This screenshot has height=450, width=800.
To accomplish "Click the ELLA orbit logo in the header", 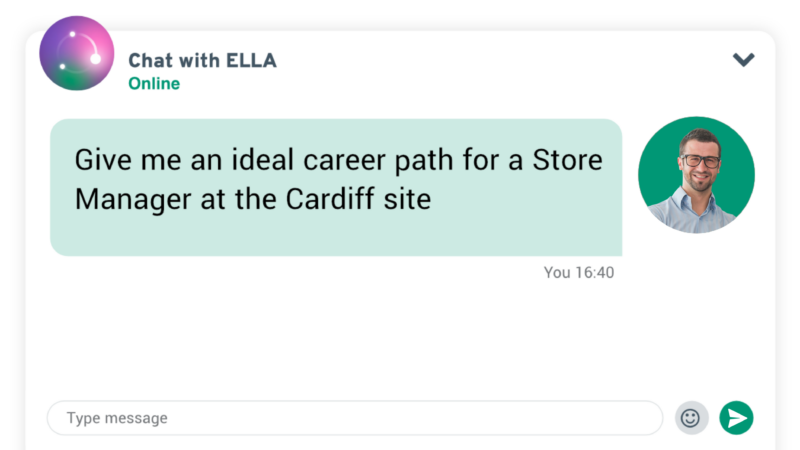I will coord(77,53).
